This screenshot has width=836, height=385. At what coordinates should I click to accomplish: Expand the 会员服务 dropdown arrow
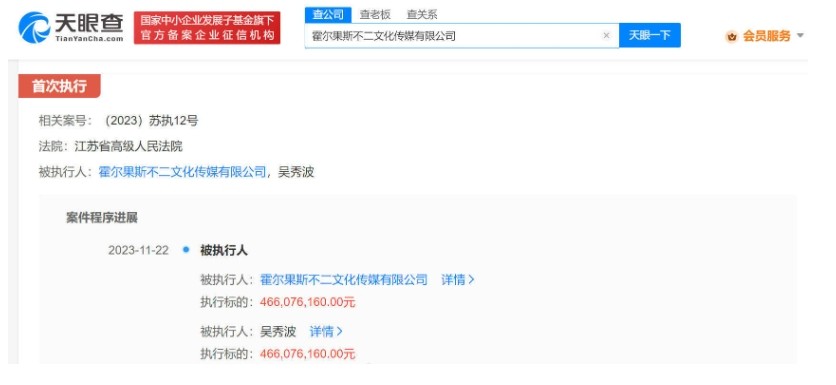tap(800, 36)
